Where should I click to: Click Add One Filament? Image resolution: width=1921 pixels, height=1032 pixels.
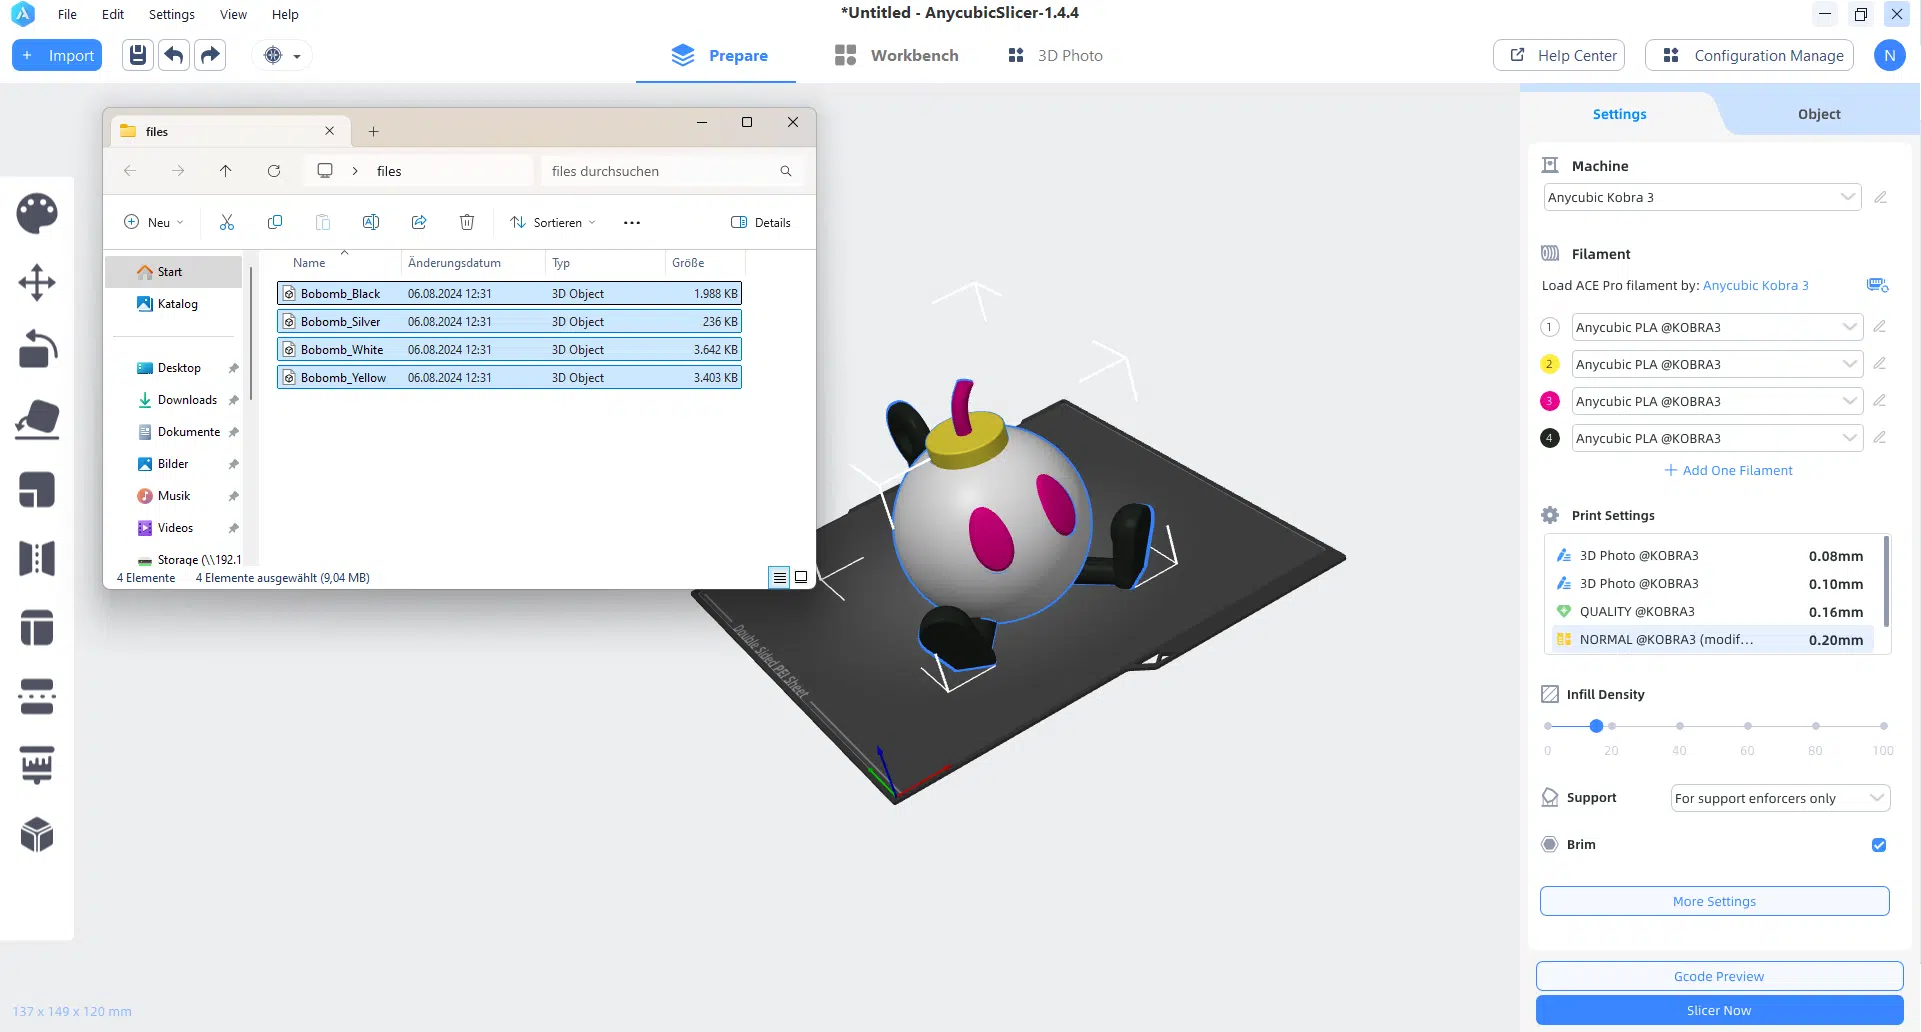[x=1728, y=470]
